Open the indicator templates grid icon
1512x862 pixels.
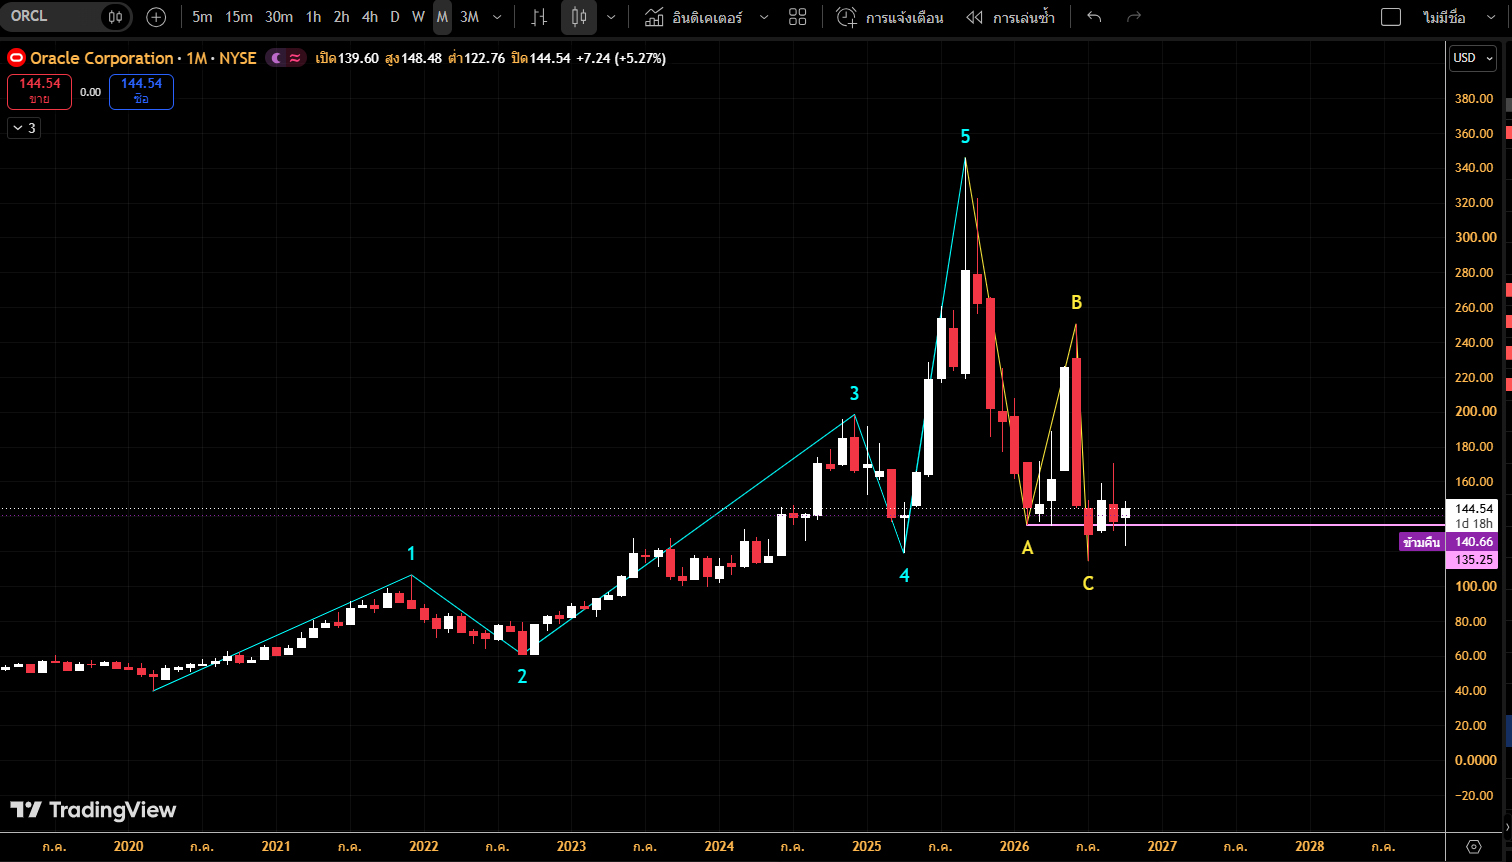[x=797, y=16]
